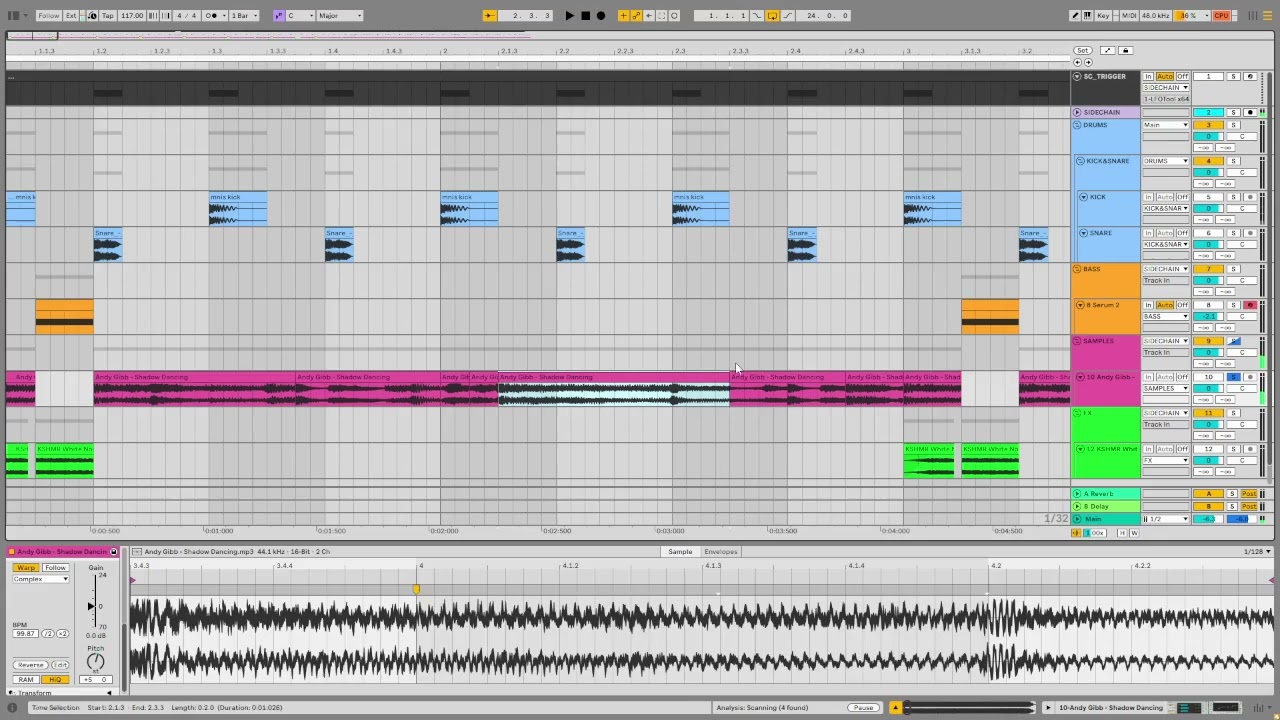Stop playback with the Stop button

pos(585,15)
